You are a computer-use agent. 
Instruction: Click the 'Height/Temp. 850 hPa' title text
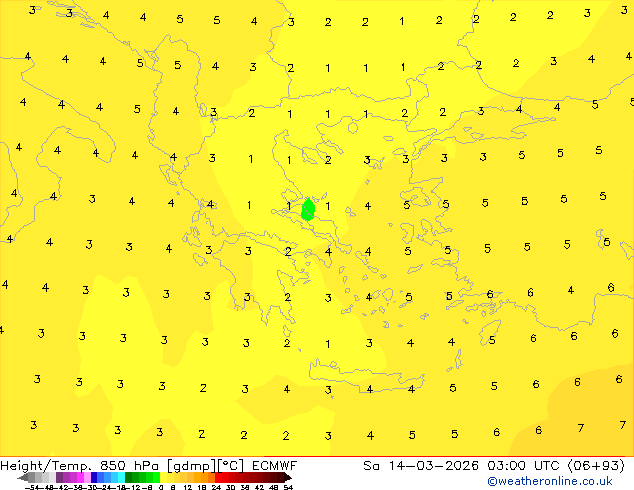coord(81,466)
